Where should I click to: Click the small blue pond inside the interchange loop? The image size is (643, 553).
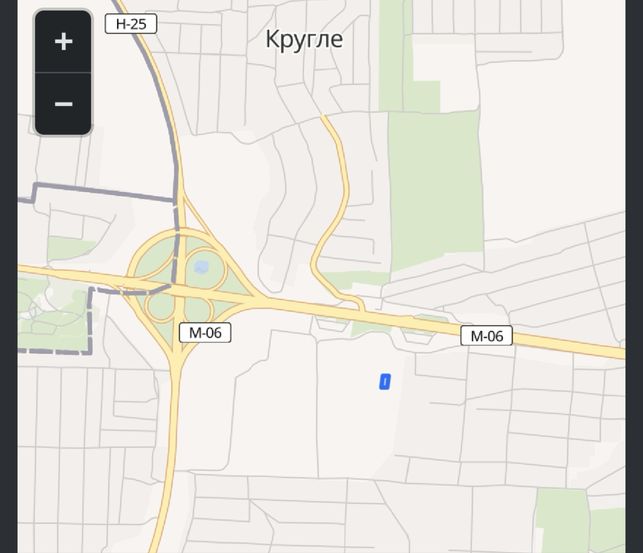[201, 267]
